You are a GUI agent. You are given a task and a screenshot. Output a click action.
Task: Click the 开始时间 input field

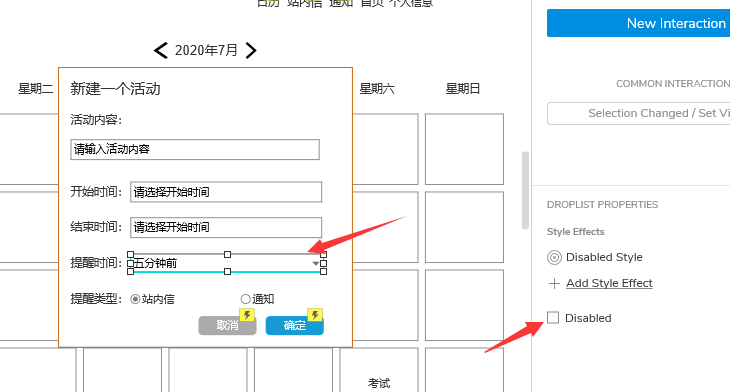226,192
